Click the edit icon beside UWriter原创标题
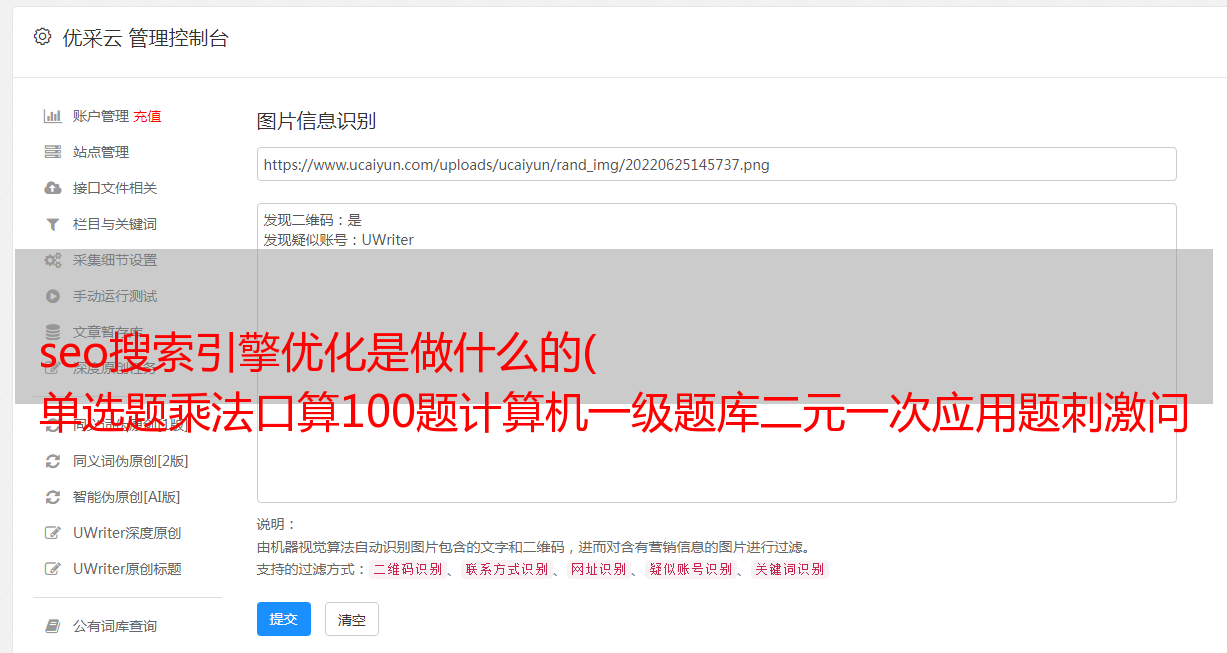 coord(53,569)
